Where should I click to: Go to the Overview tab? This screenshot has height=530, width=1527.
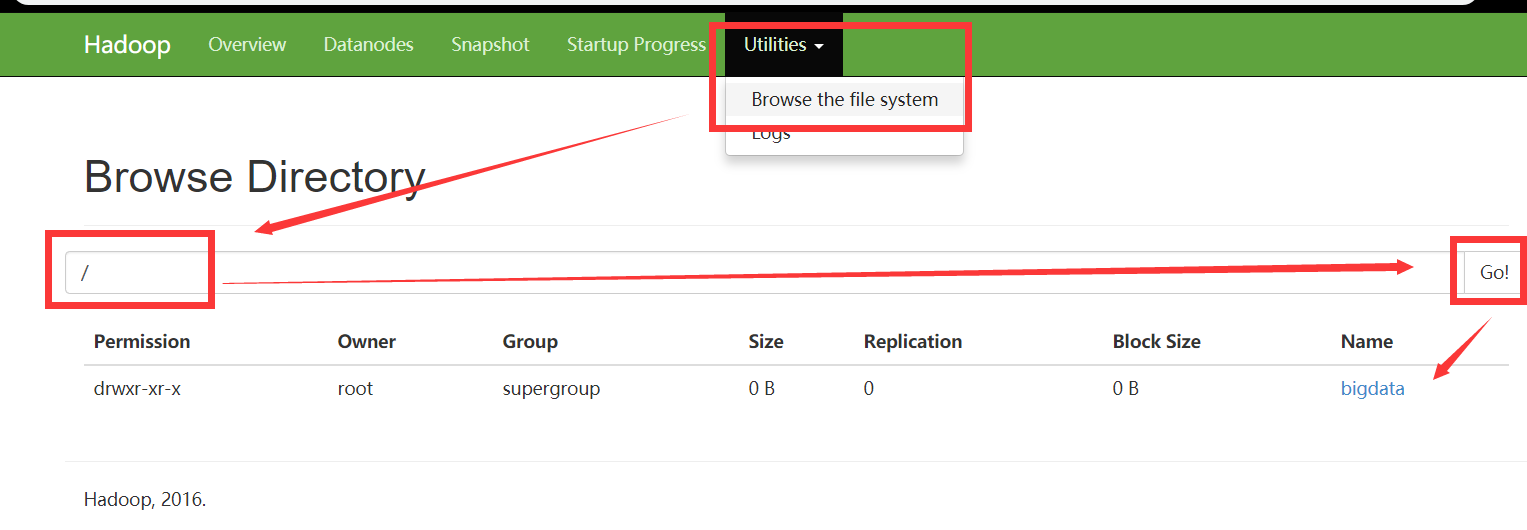tap(247, 45)
